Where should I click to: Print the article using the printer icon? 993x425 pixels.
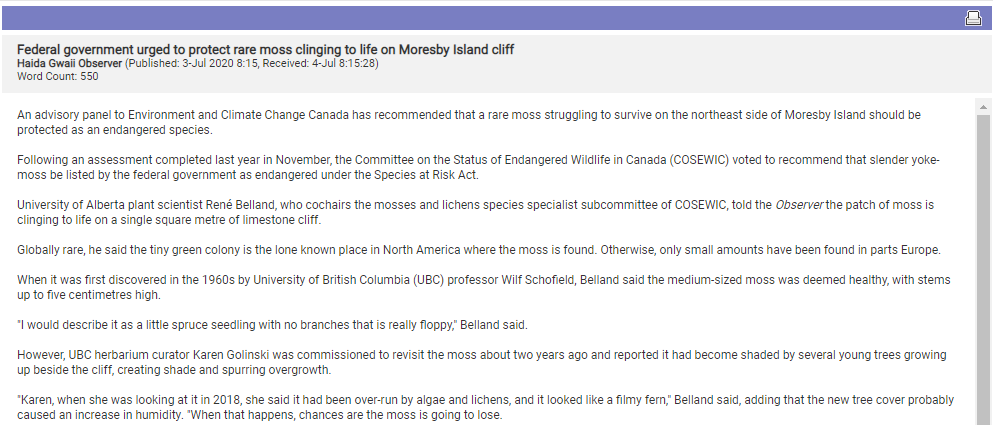pos(973,19)
